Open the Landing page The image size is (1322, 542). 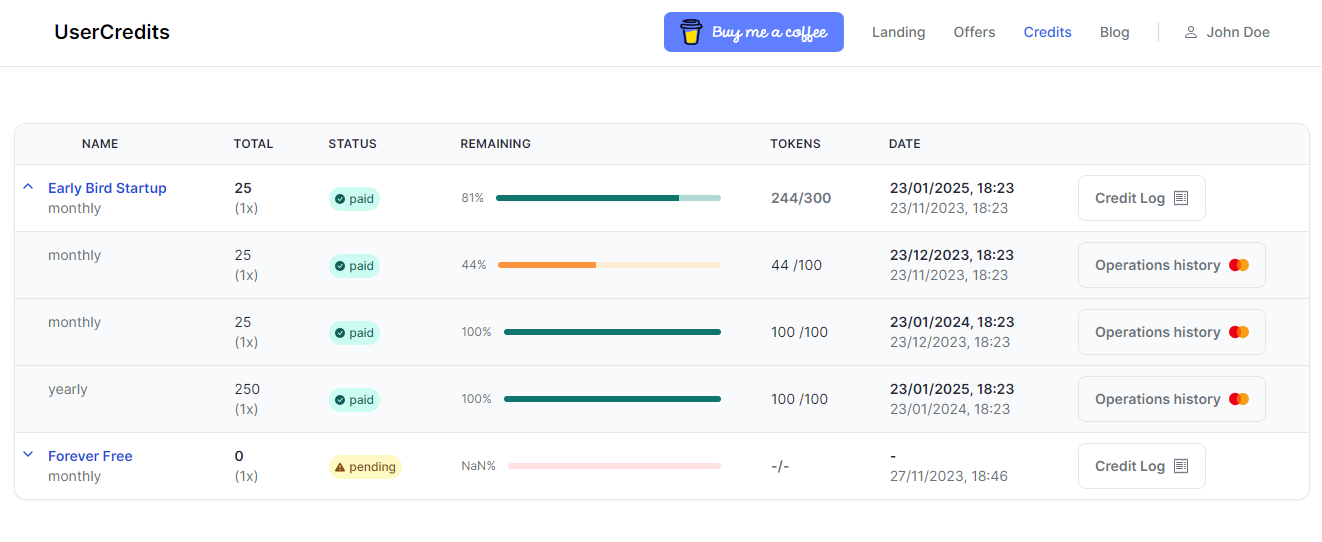[x=898, y=32]
